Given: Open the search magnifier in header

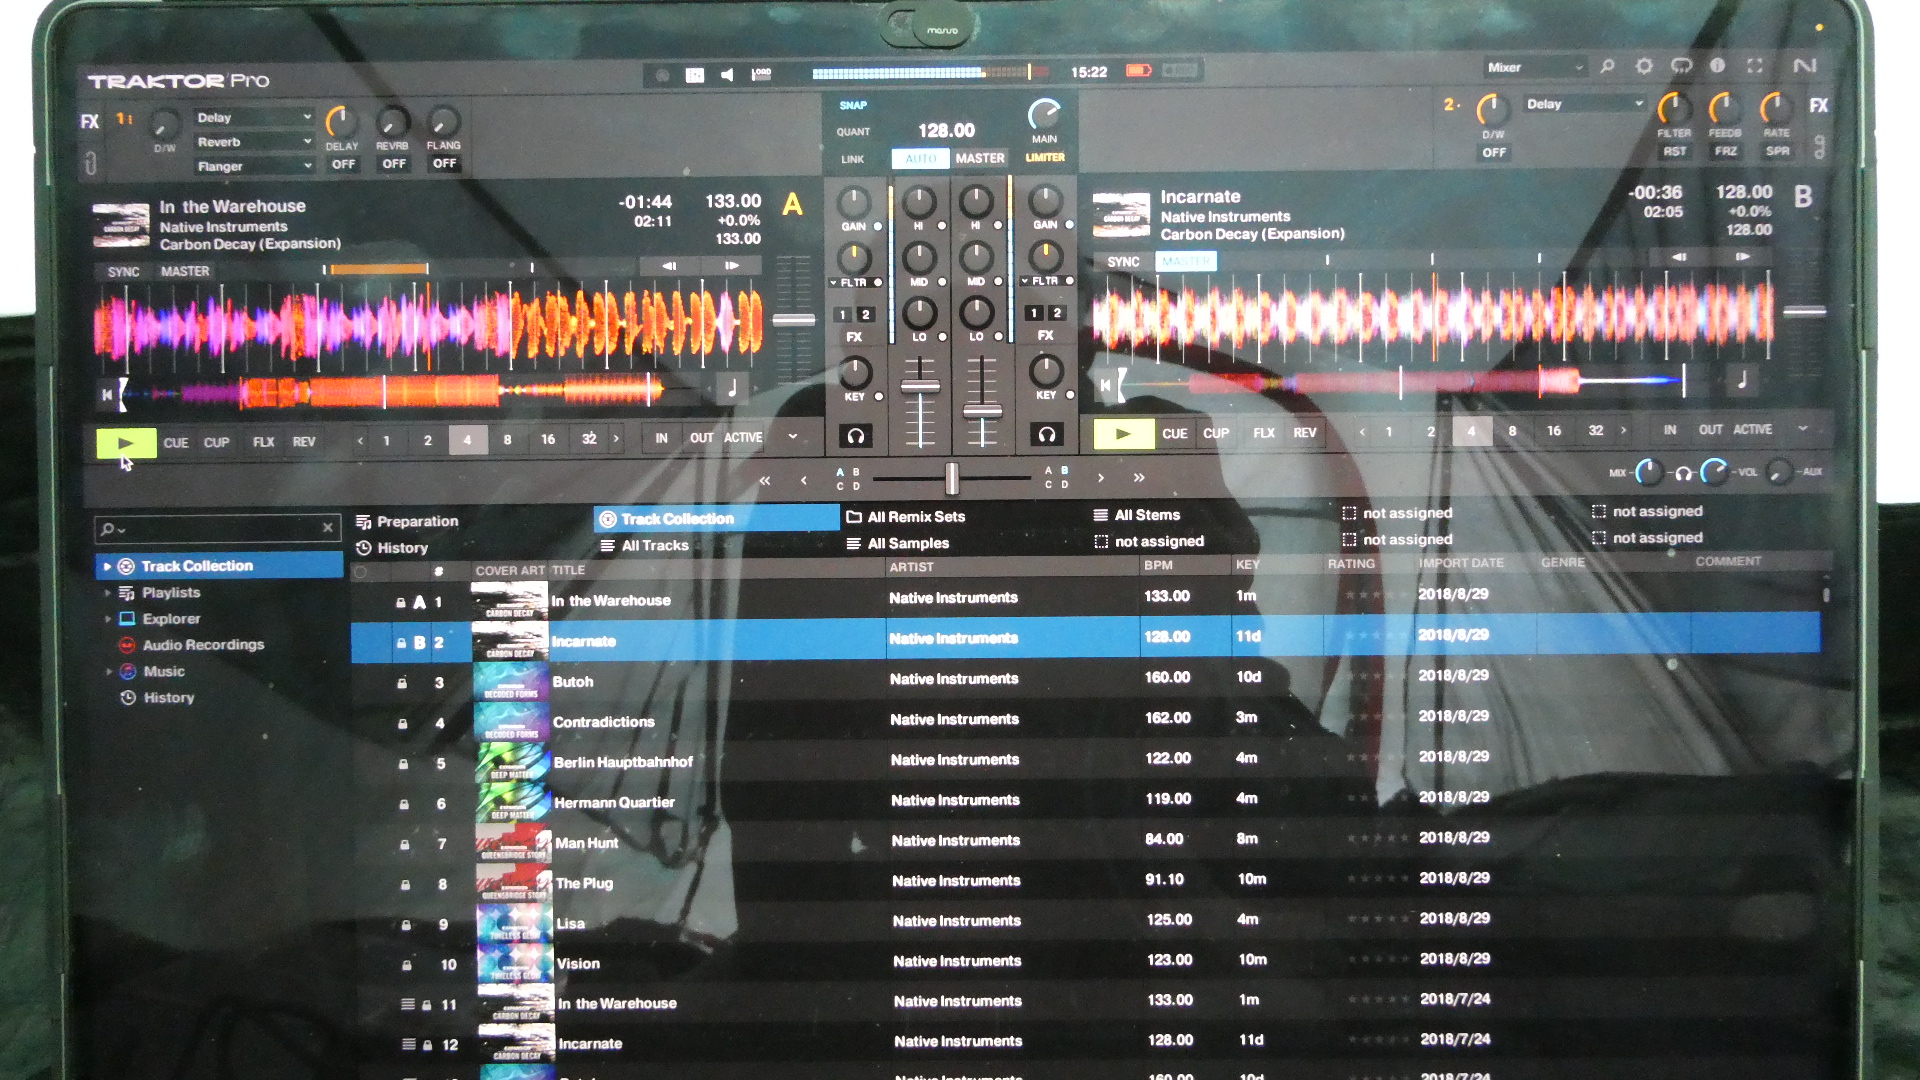Looking at the screenshot, I should click(x=1607, y=66).
